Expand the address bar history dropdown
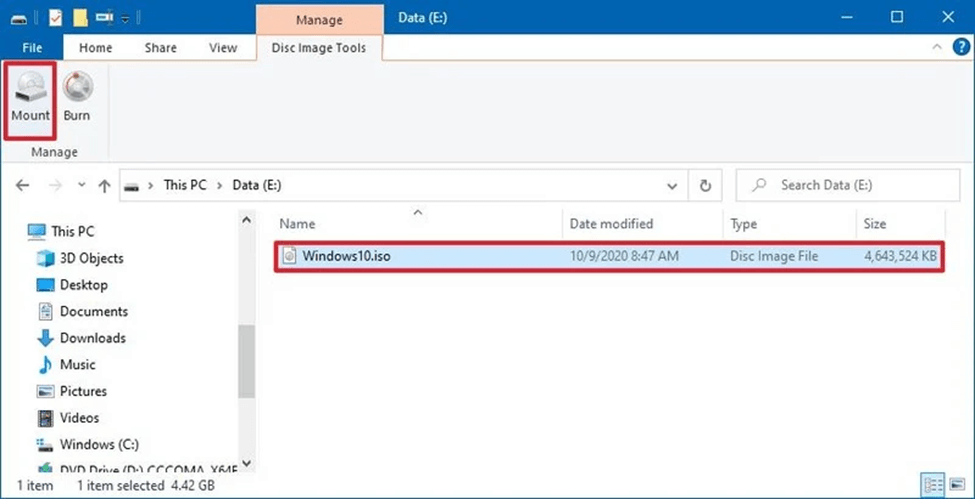 (672, 186)
